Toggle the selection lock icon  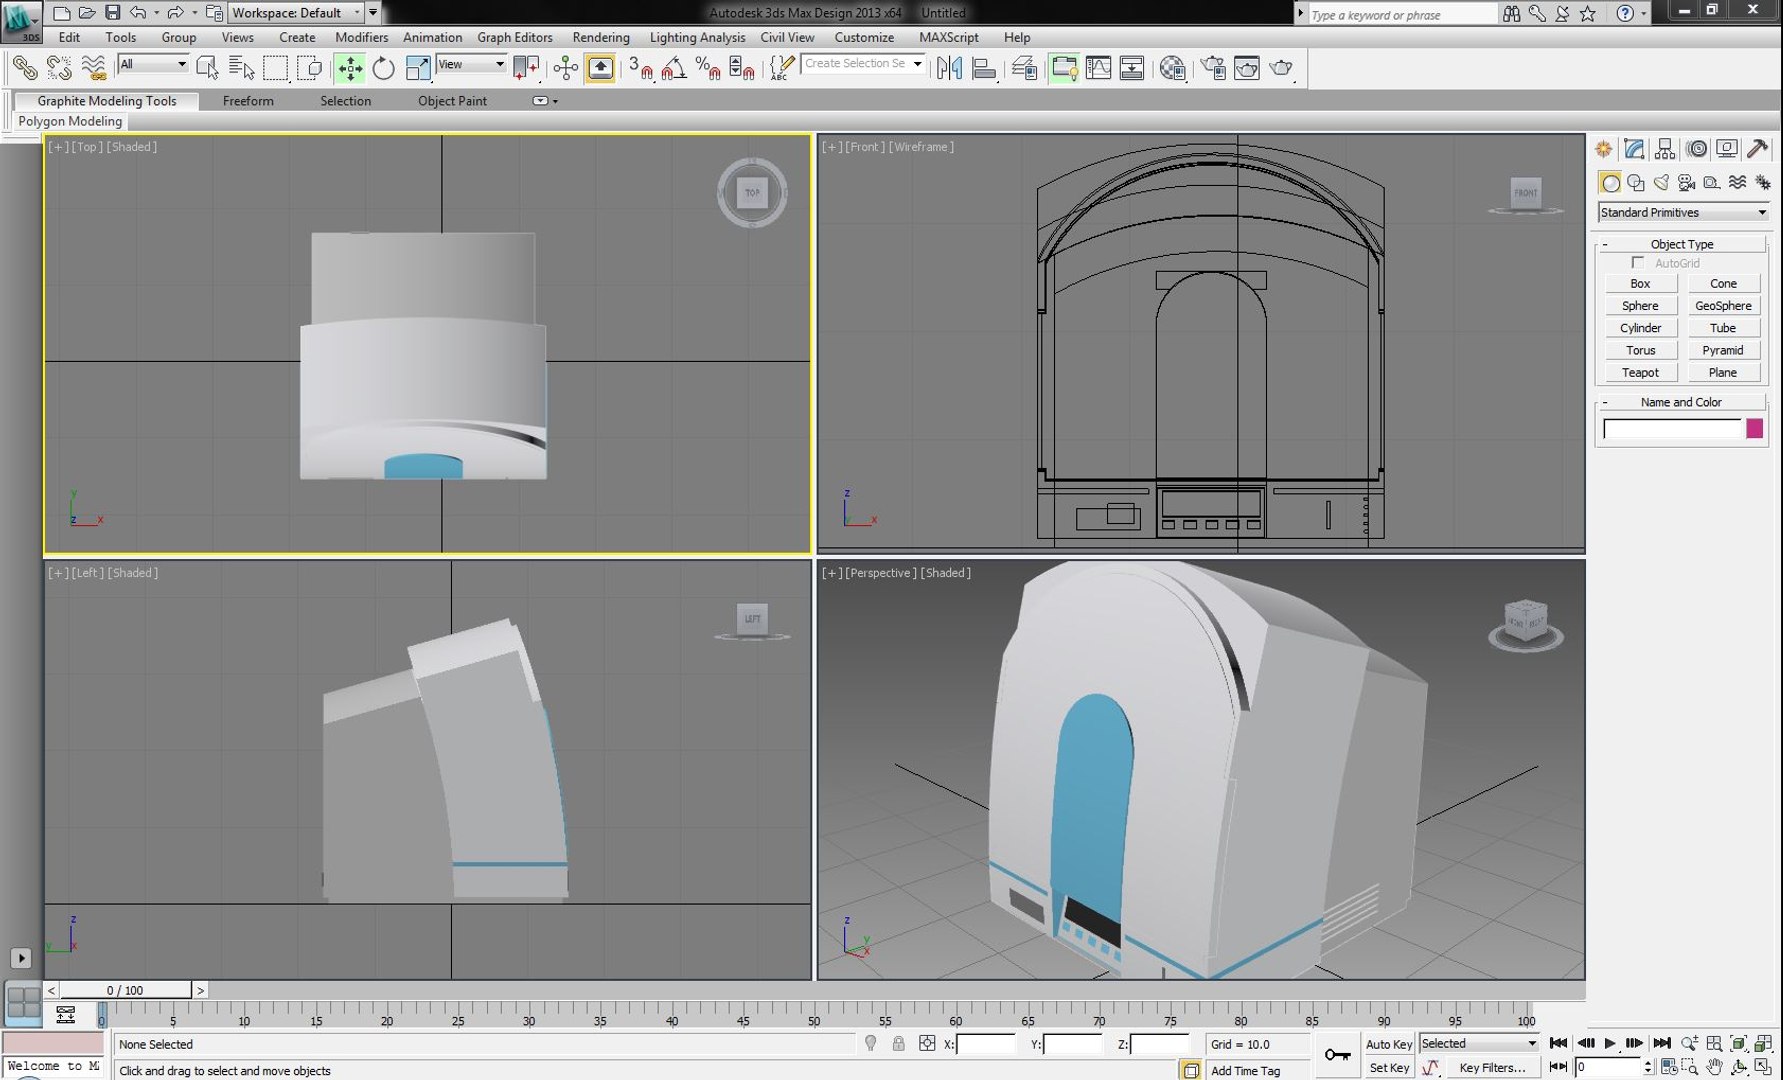(898, 1044)
